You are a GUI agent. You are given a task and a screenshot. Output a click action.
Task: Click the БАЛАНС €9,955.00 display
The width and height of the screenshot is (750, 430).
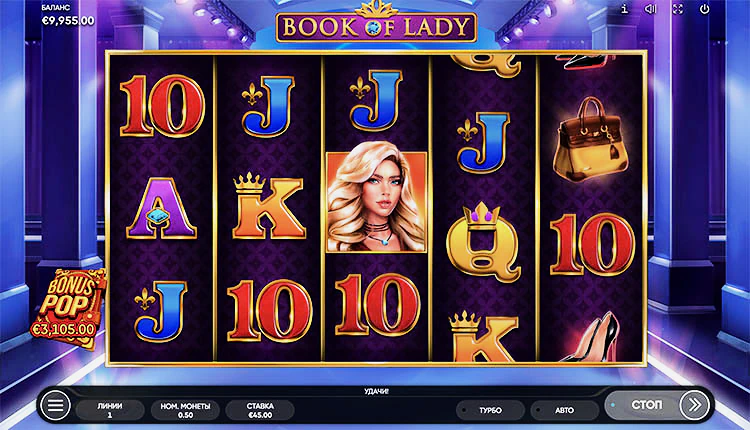67,15
